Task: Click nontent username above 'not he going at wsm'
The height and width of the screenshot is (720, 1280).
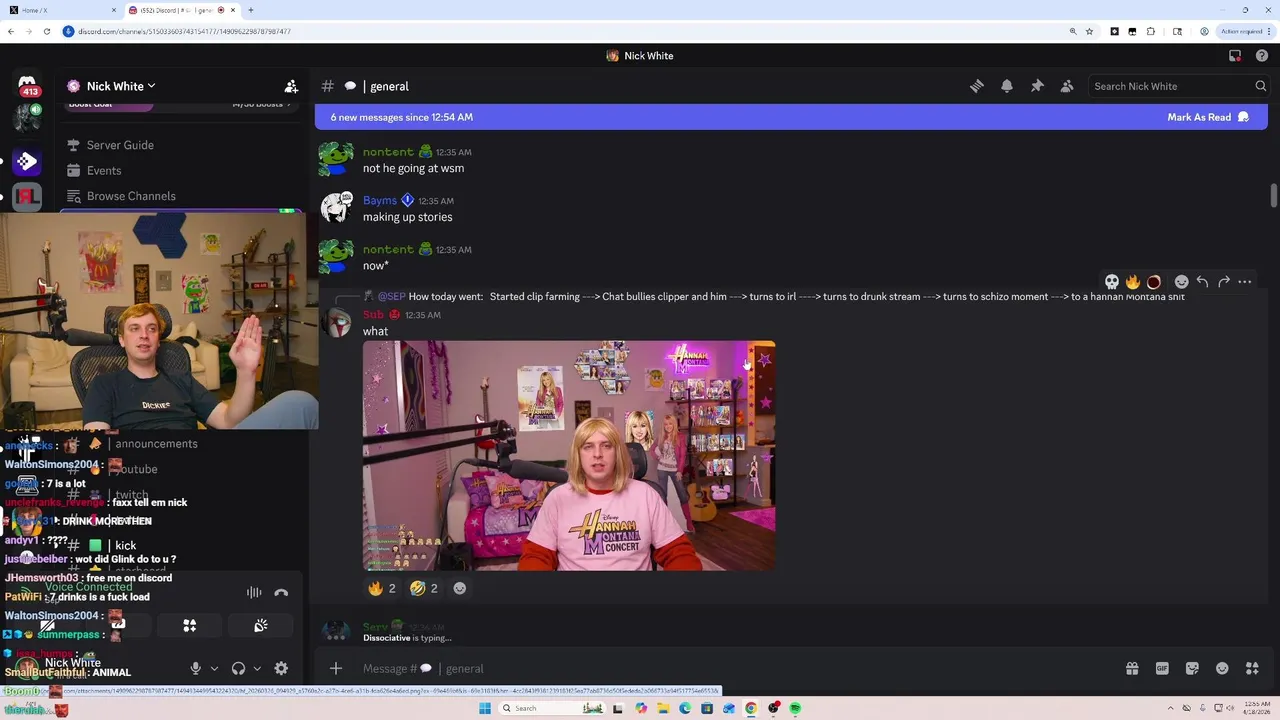Action: coord(388,152)
